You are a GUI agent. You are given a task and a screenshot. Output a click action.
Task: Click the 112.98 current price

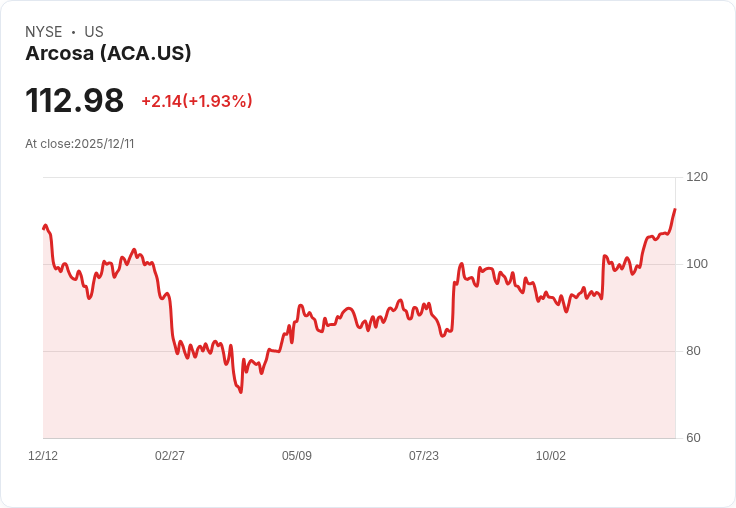pos(75,100)
